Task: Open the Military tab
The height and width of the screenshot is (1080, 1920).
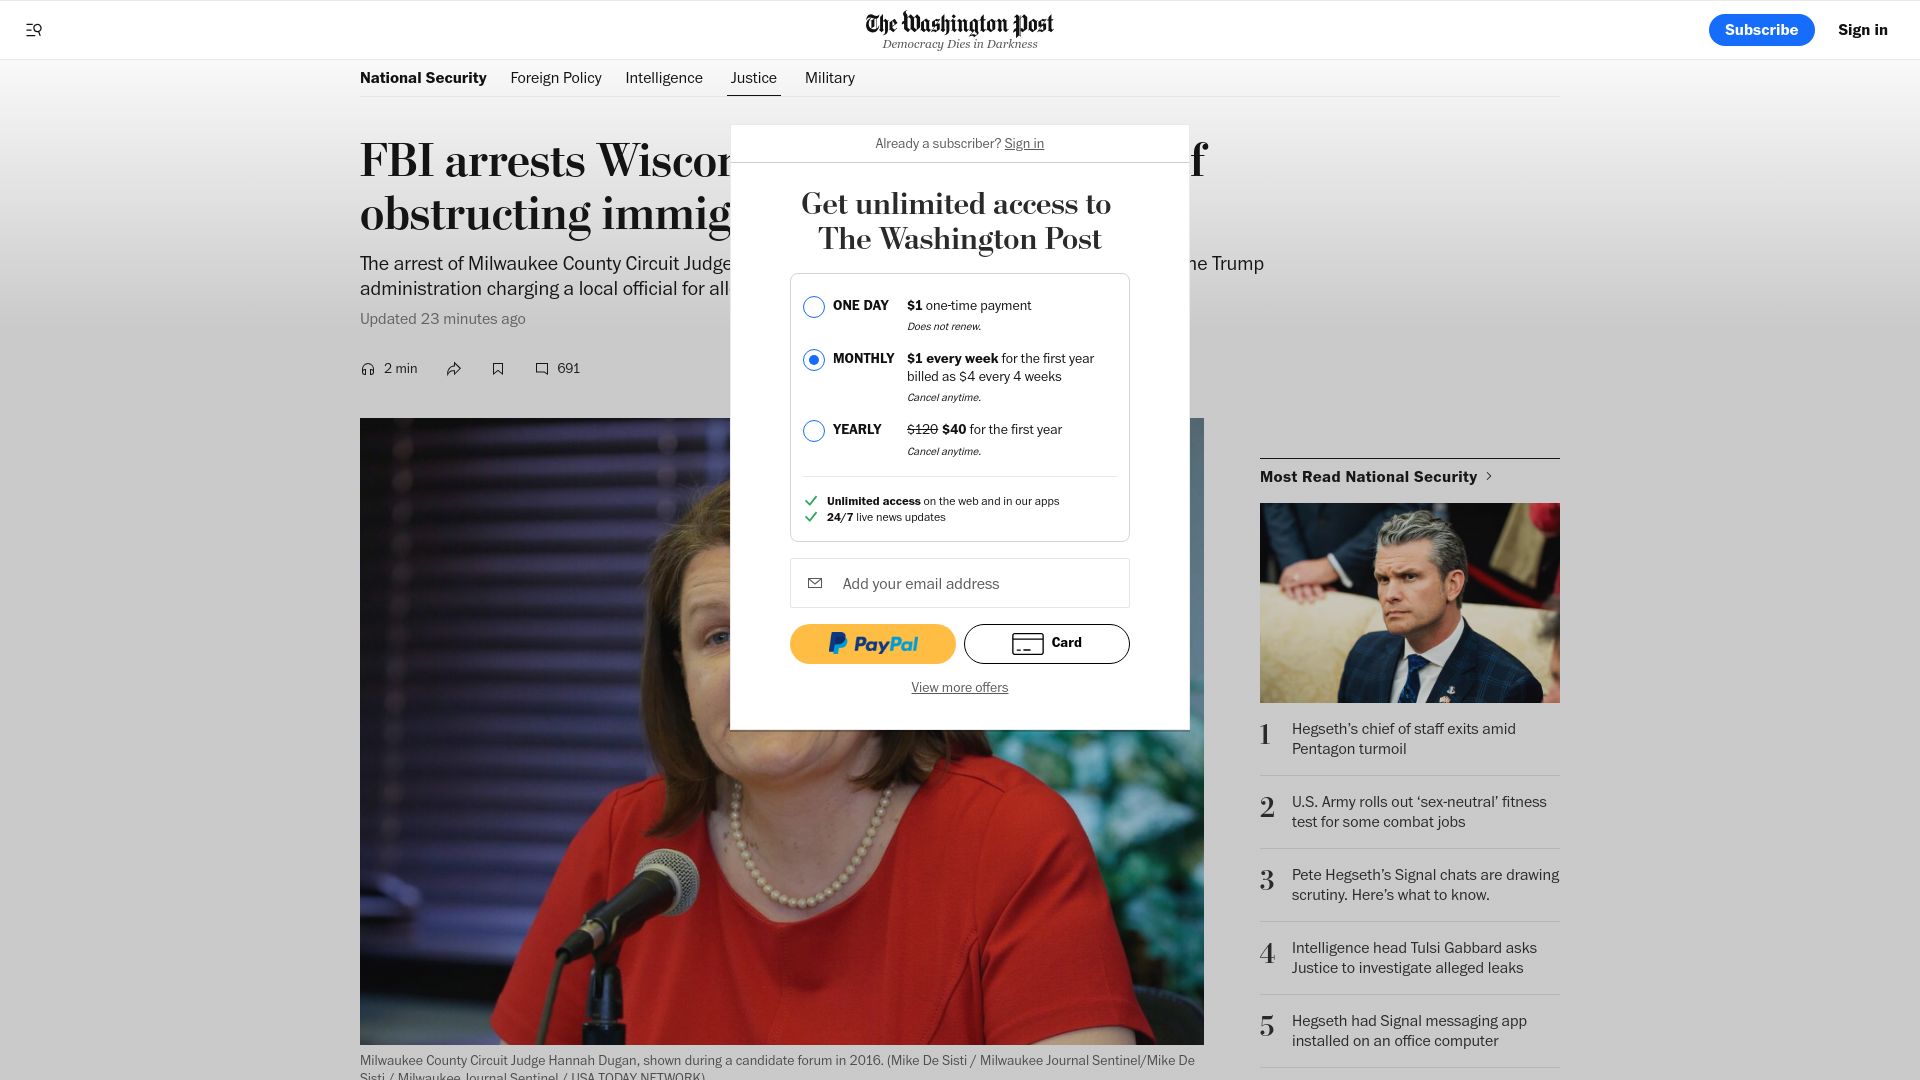Action: click(x=830, y=78)
